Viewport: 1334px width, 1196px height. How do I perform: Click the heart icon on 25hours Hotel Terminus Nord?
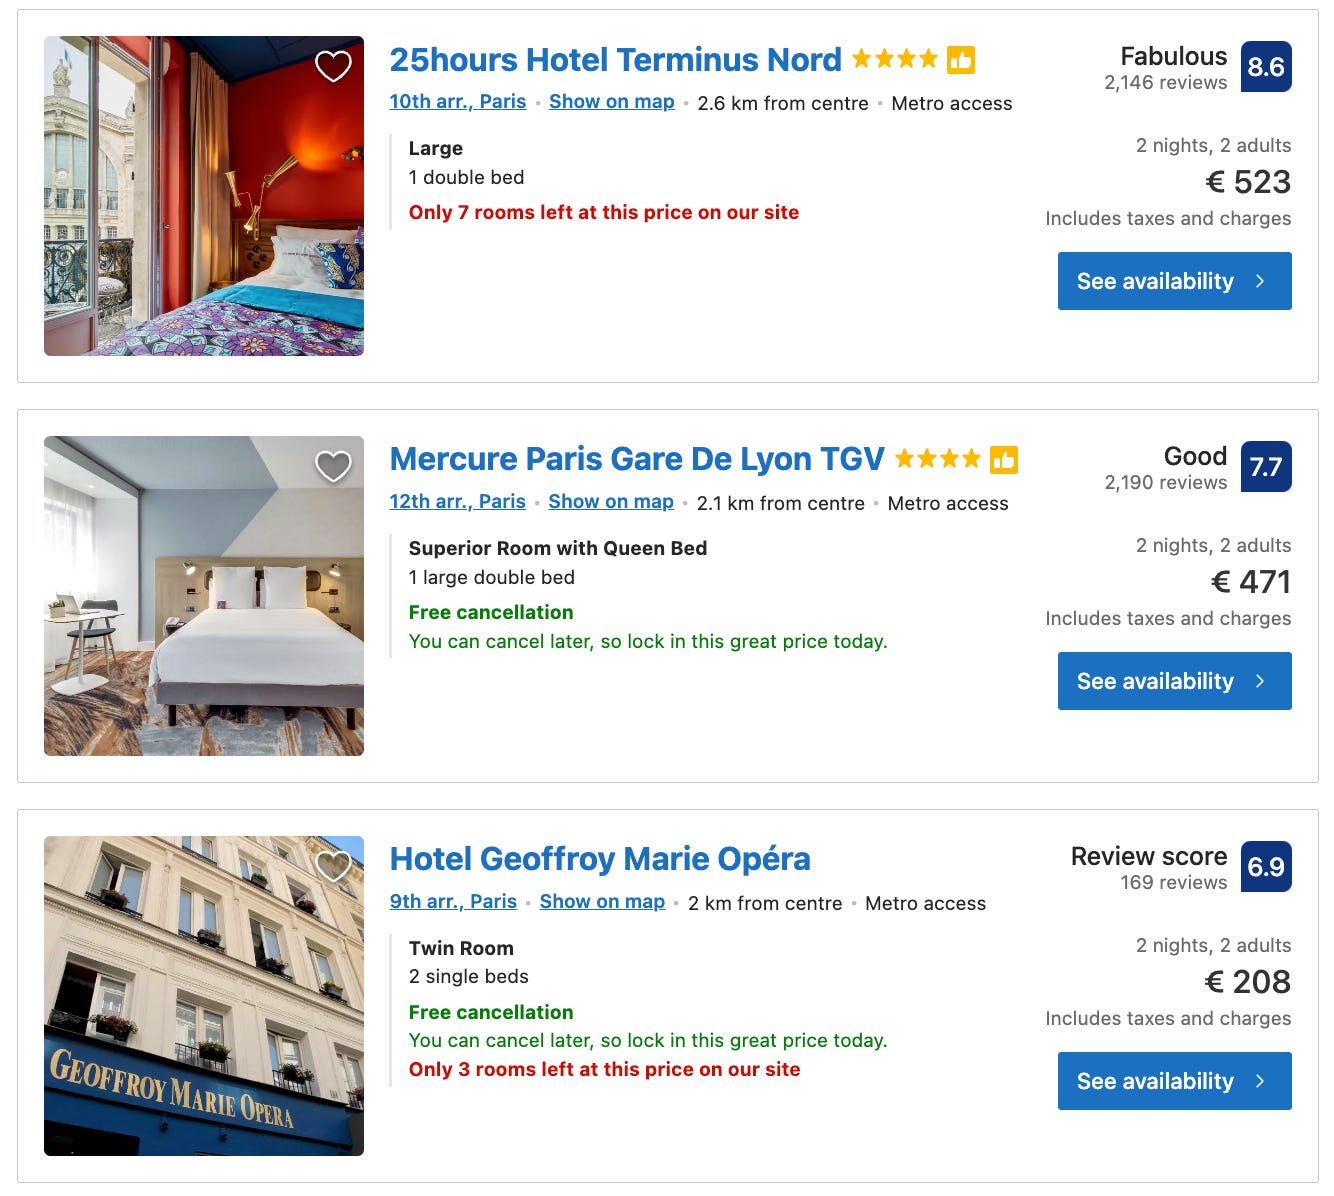333,67
